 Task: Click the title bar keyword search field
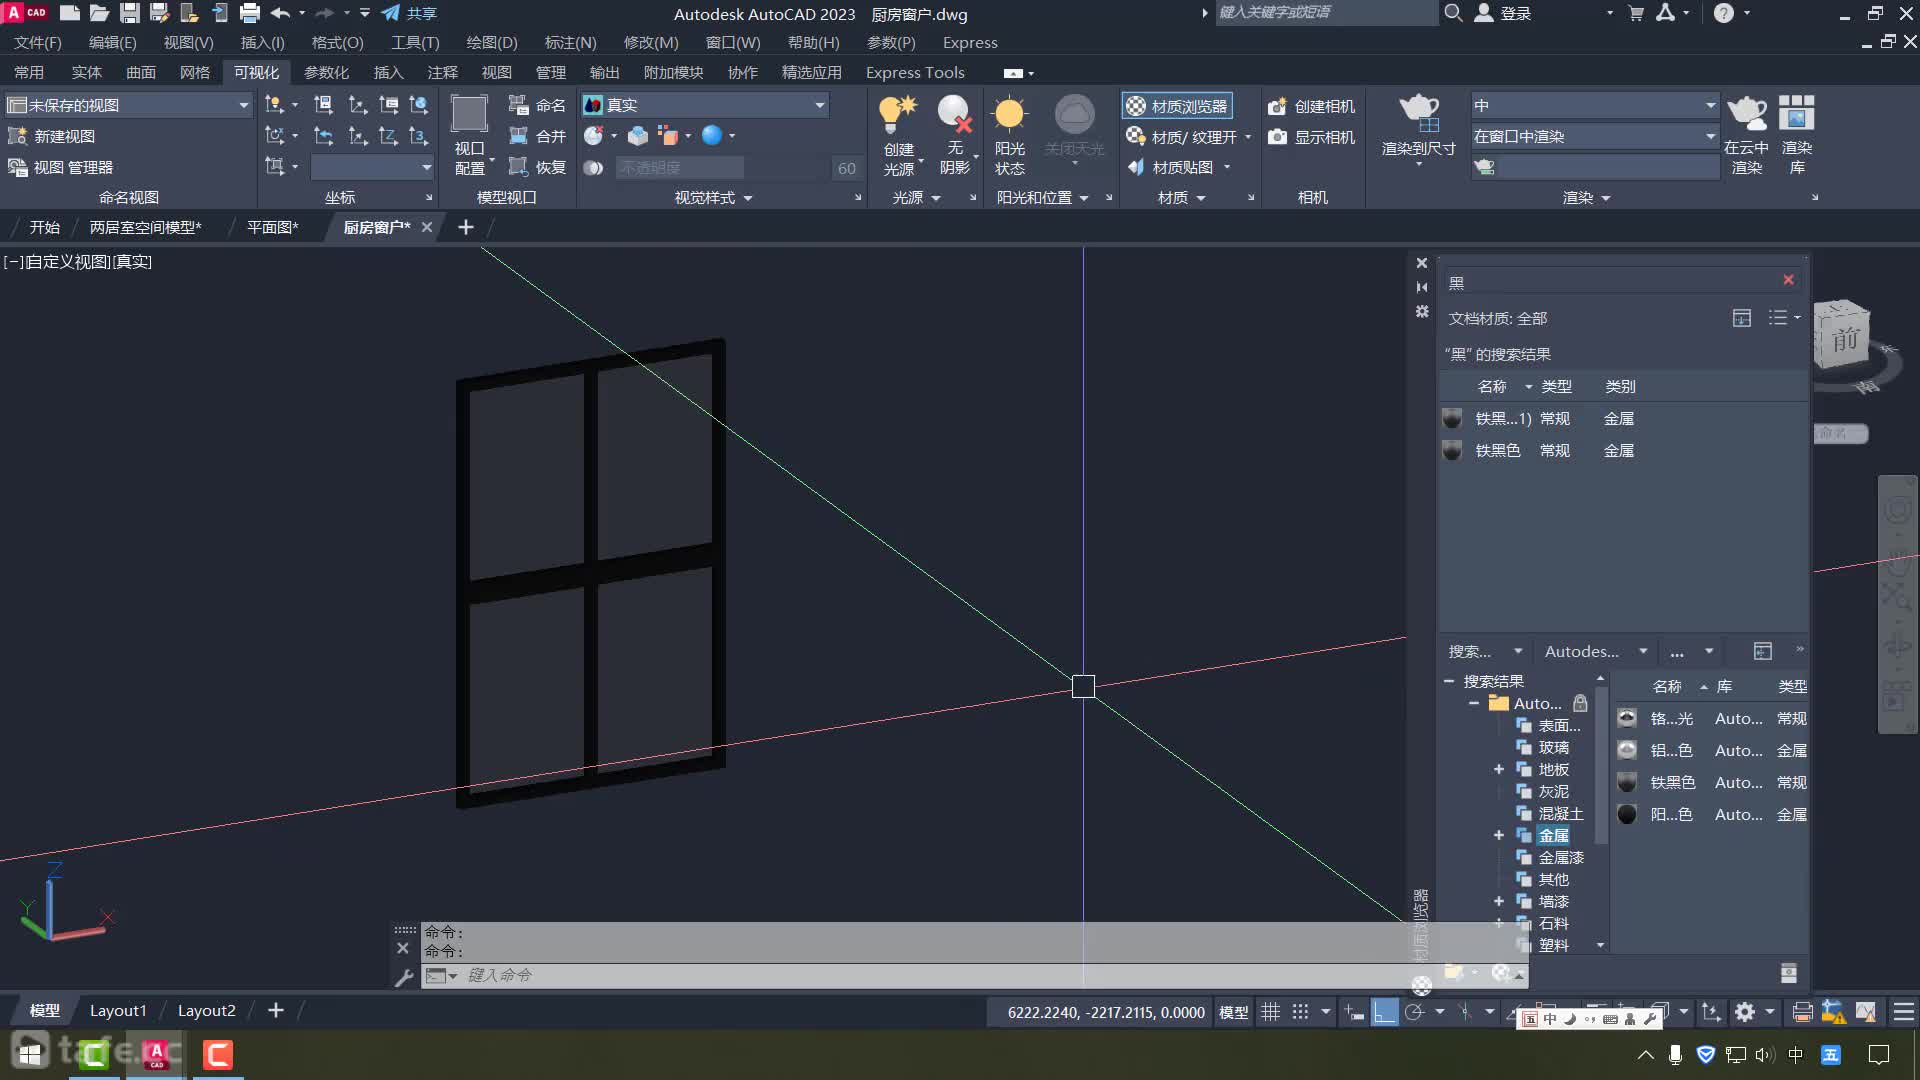tap(1325, 13)
